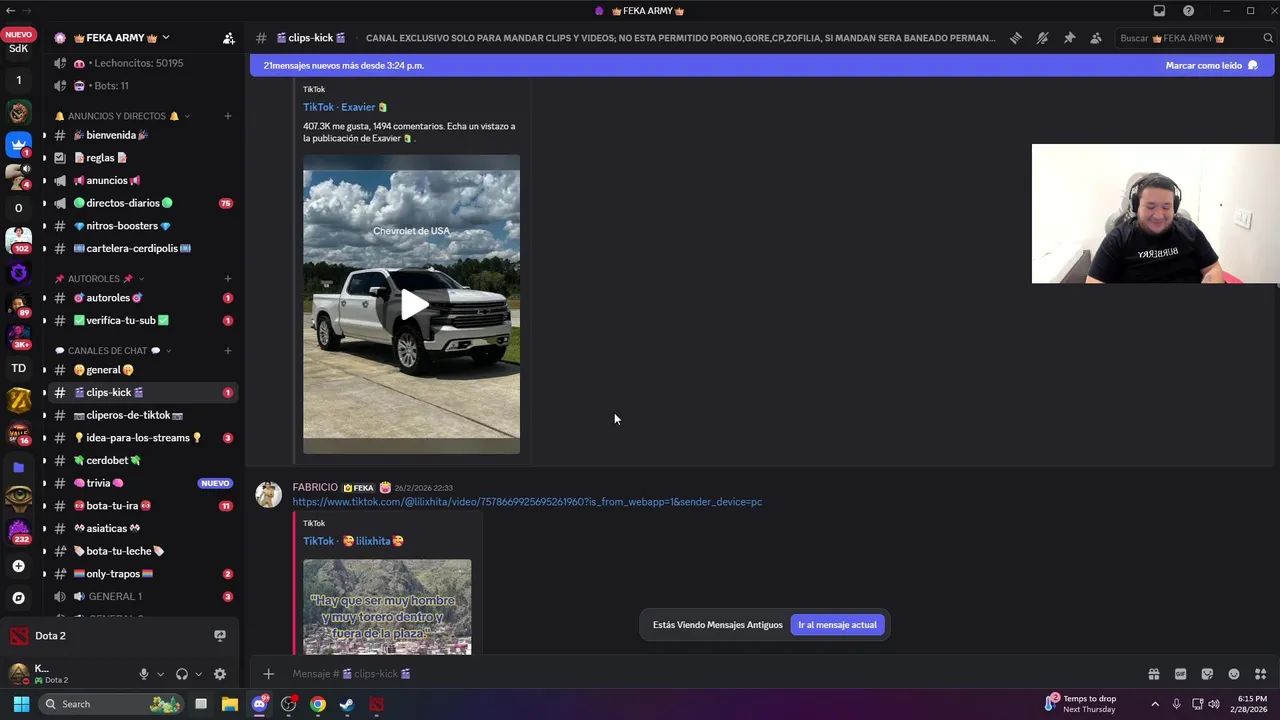
Task: Add channel to CANALES DE CHAT category
Action: (228, 351)
